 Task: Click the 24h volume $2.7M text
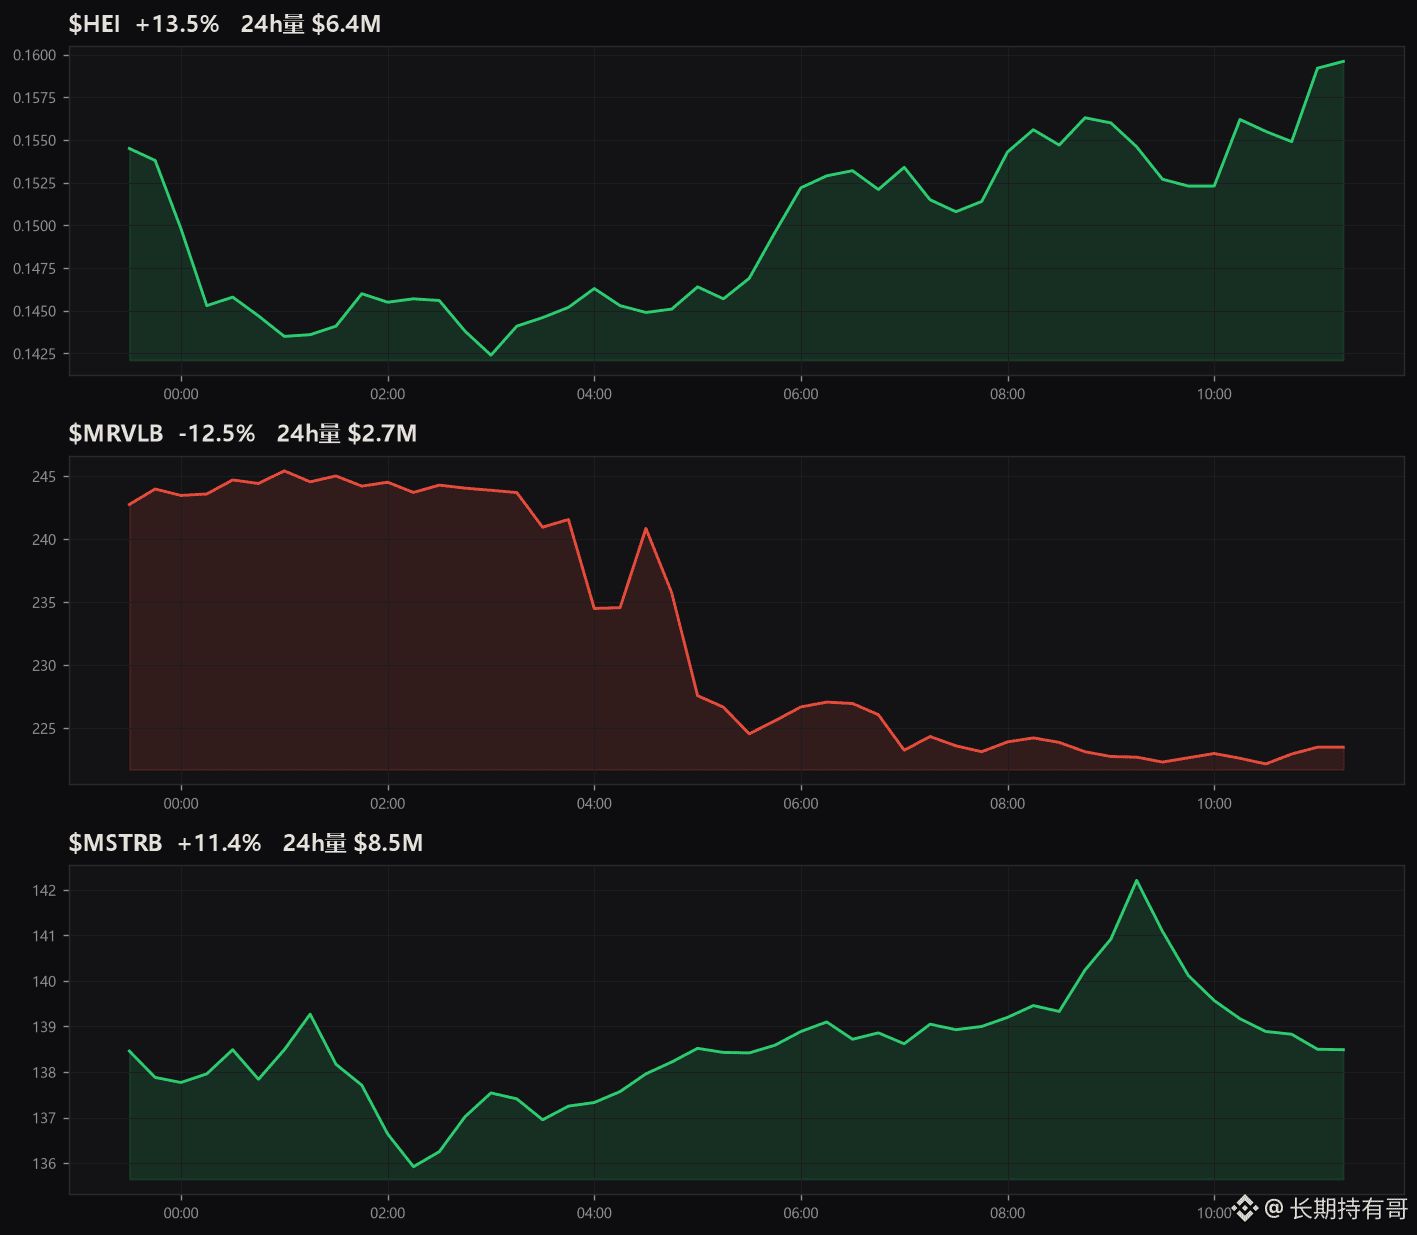347,433
